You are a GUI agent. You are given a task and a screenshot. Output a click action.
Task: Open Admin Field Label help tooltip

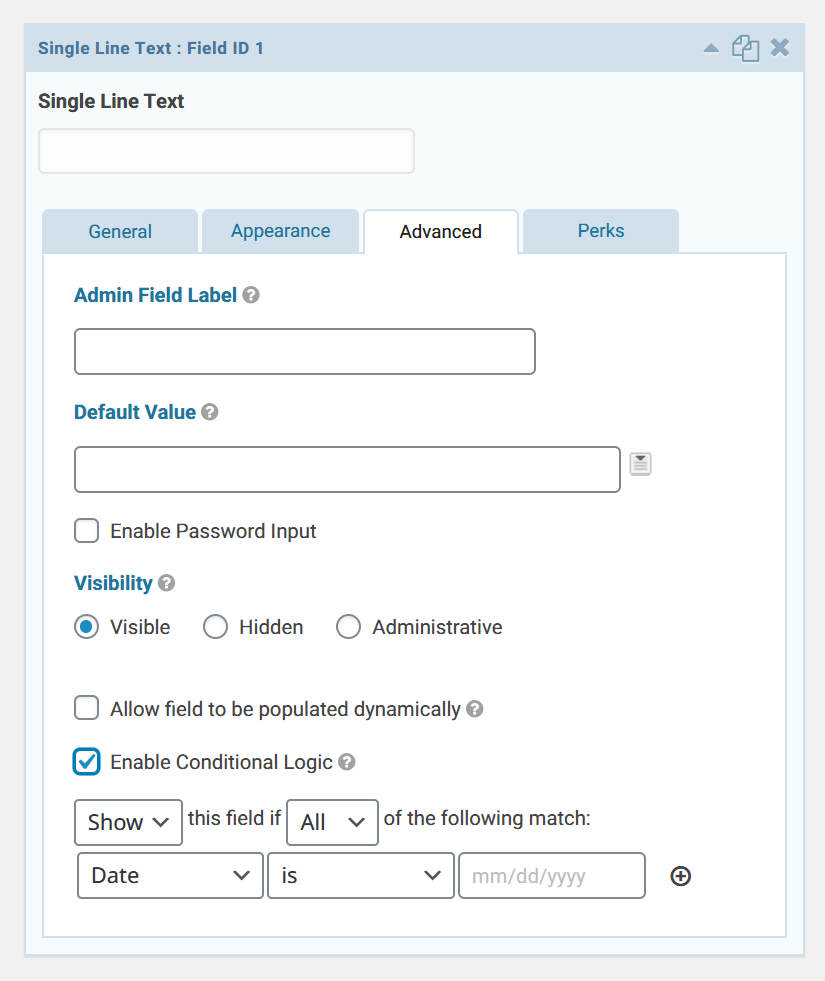(x=251, y=295)
